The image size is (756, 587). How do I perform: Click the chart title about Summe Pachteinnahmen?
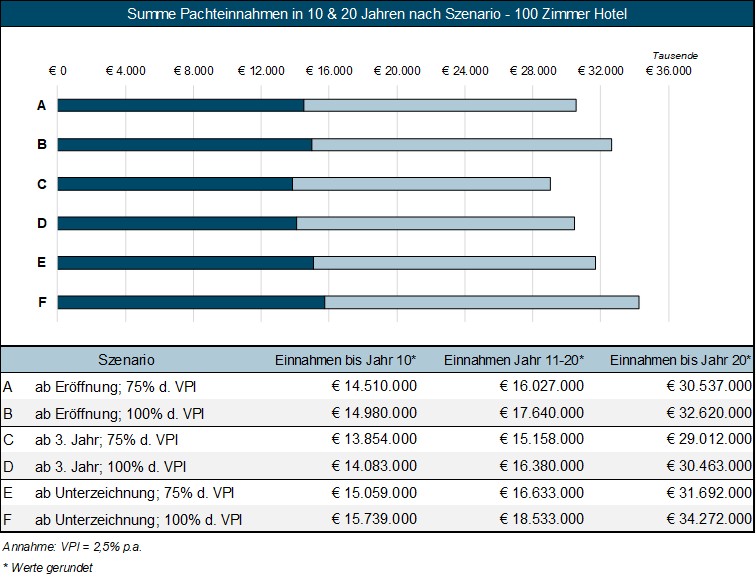pos(378,14)
